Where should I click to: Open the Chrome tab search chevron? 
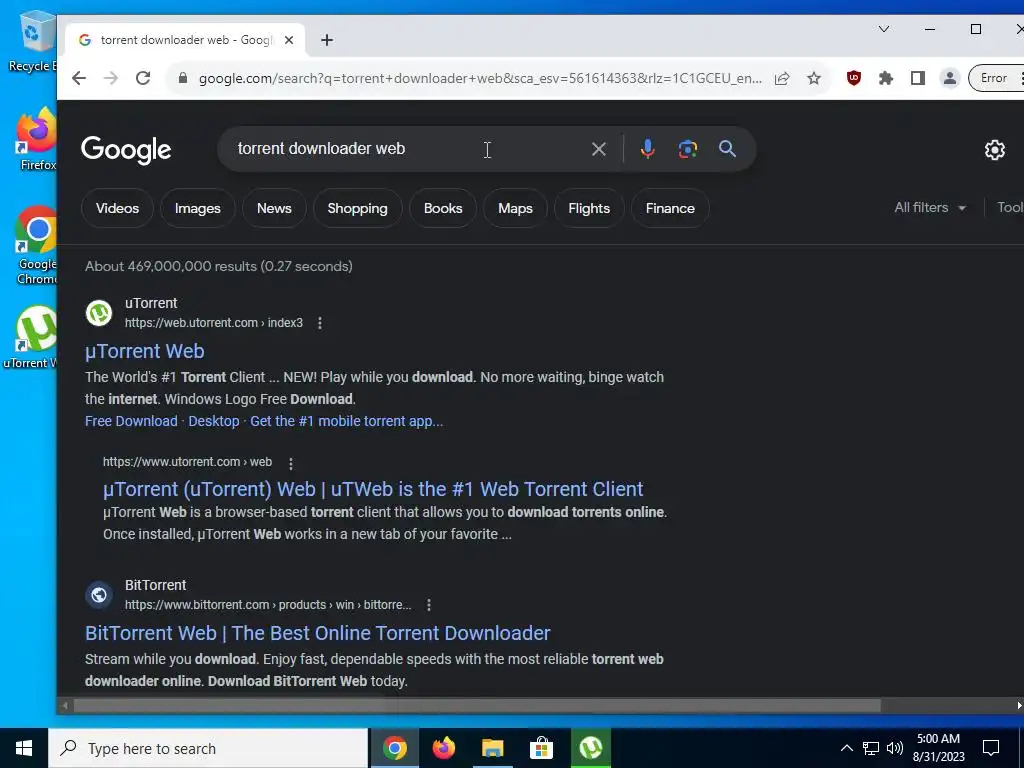884,29
